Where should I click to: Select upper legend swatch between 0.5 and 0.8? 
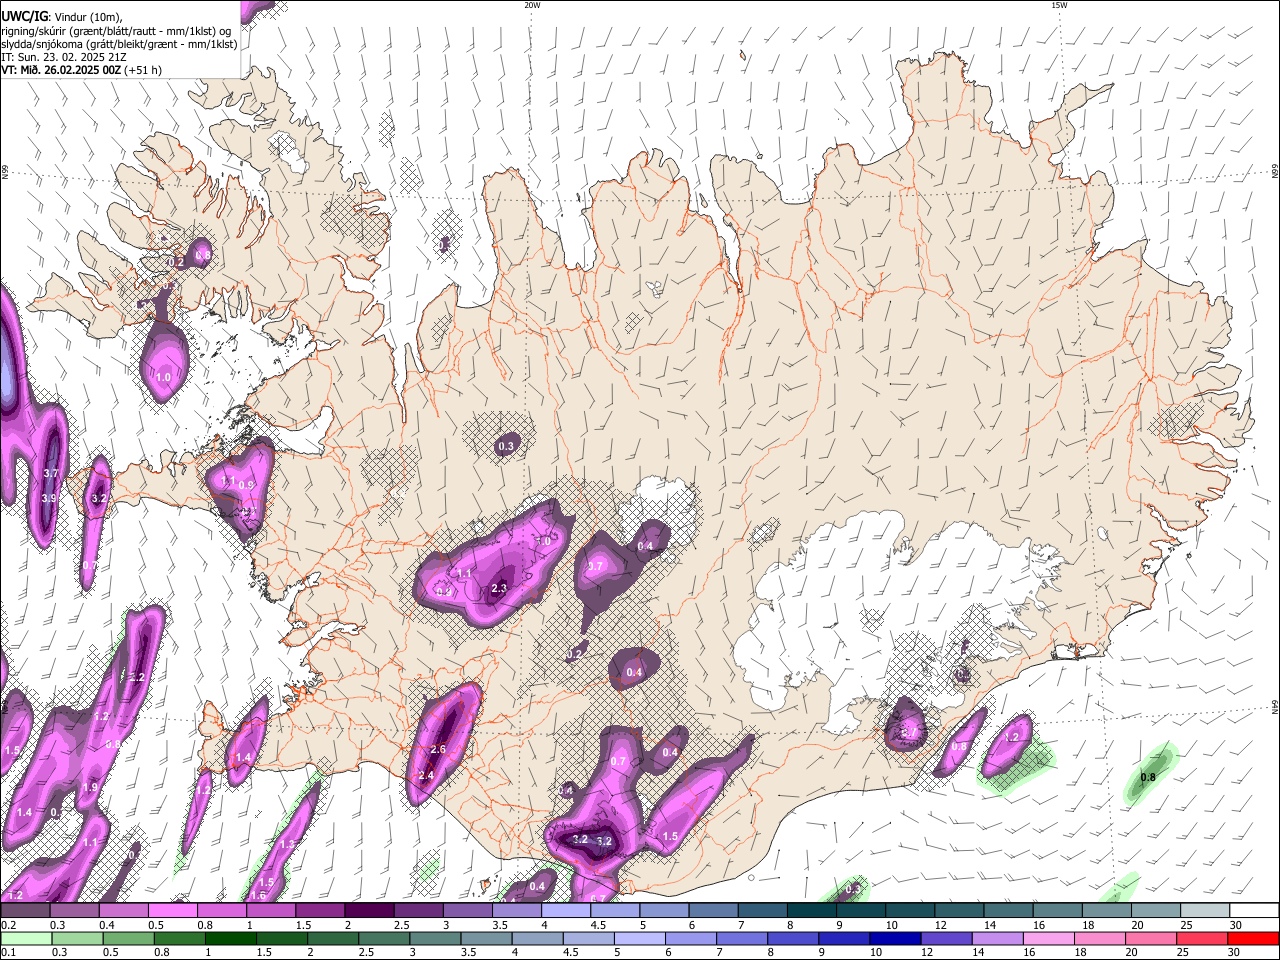point(173,911)
